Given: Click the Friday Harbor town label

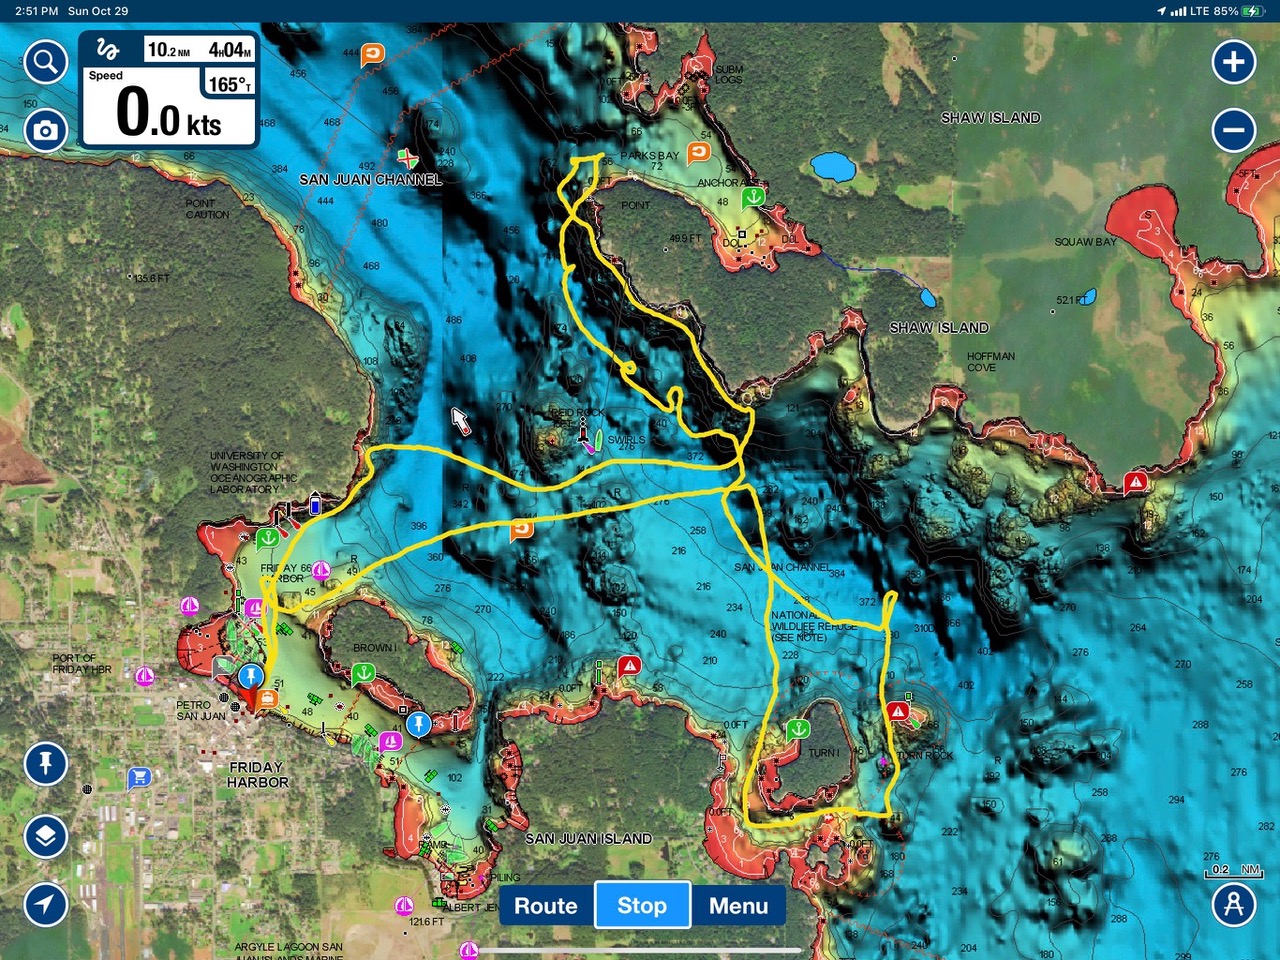Looking at the screenshot, I should point(258,775).
